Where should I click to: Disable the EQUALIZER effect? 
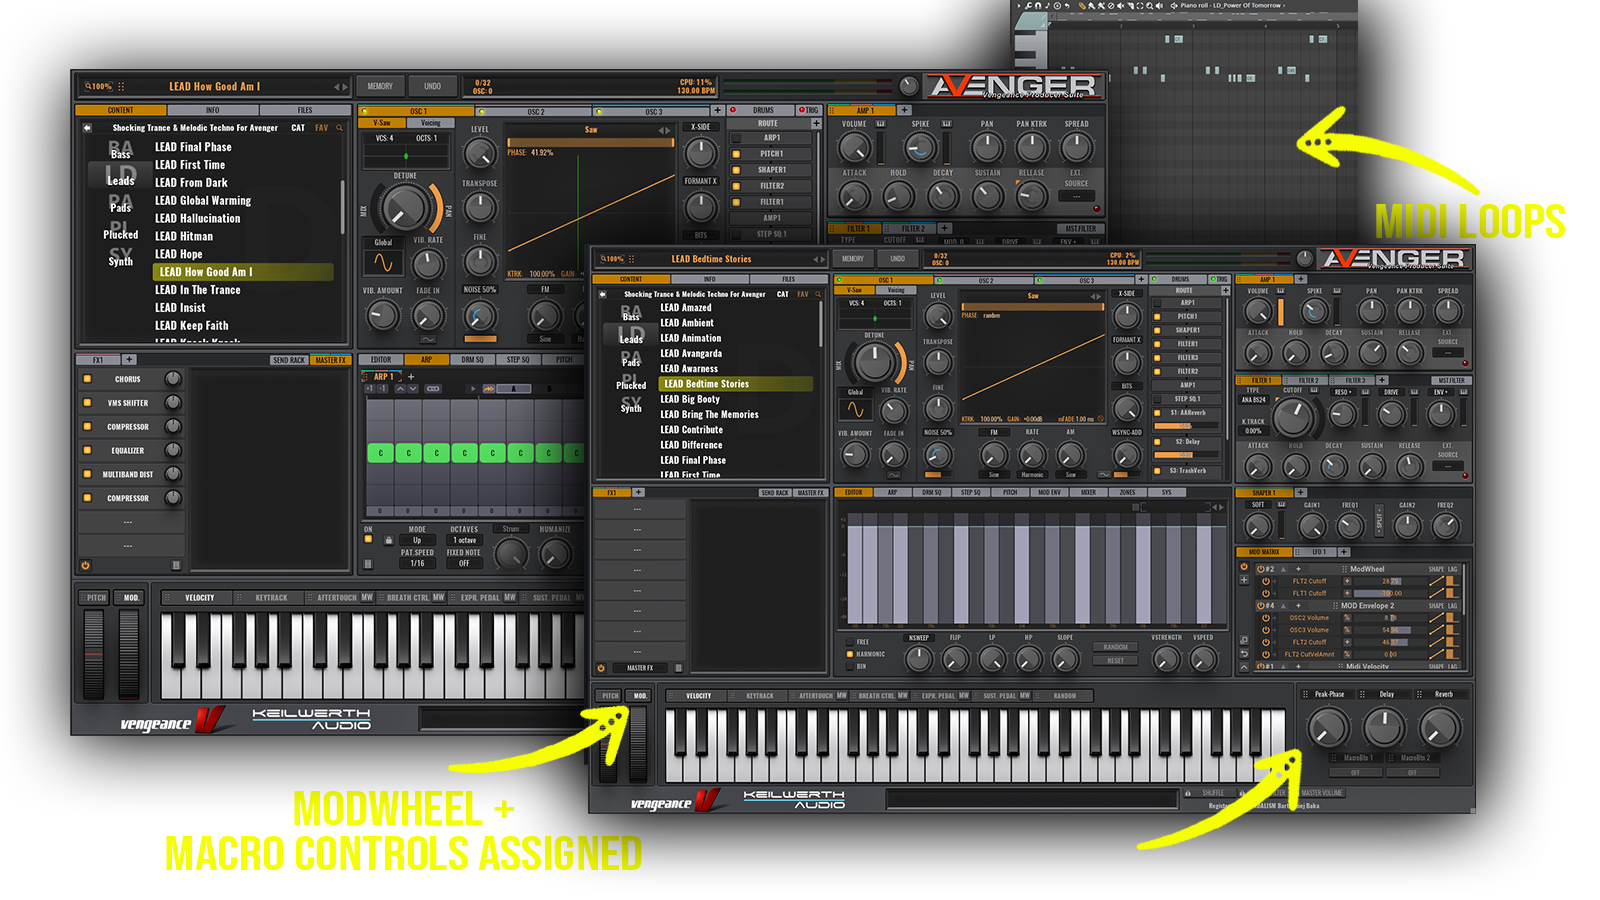(x=88, y=450)
